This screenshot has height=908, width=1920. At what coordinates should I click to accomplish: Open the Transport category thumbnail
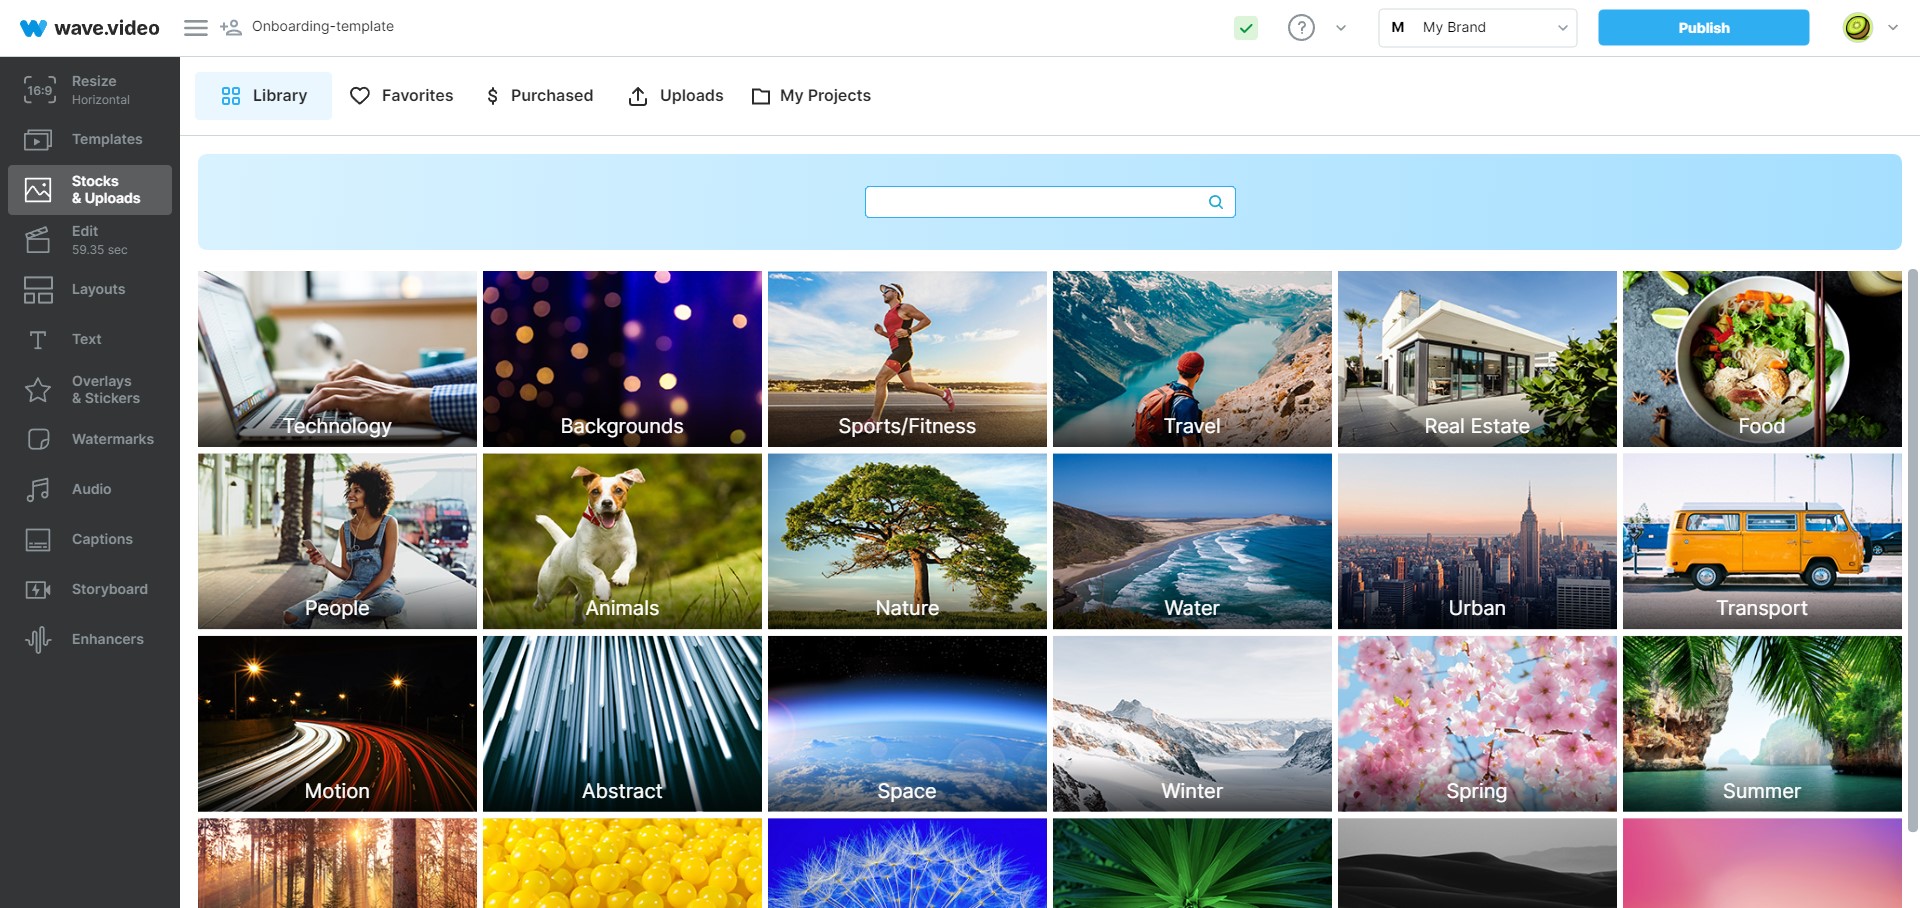coord(1762,541)
